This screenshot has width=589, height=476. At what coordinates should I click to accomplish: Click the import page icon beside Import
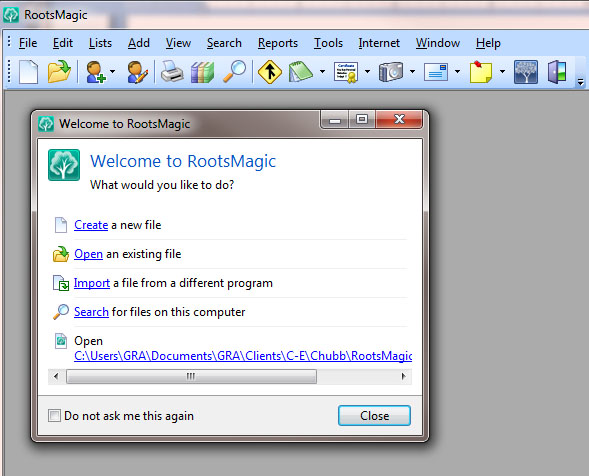pyautogui.click(x=61, y=283)
